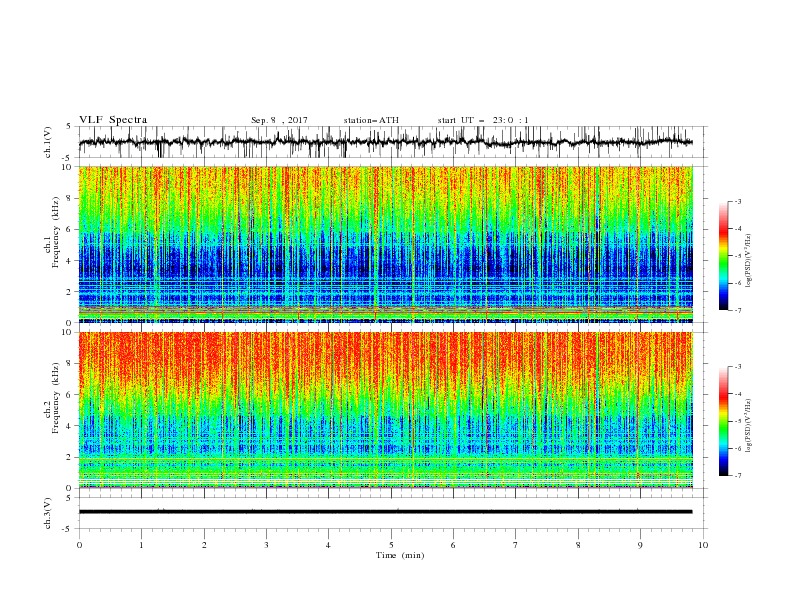The width and height of the screenshot is (792, 612).
Task: Click time axis tick label "4"
Action: coord(328,545)
